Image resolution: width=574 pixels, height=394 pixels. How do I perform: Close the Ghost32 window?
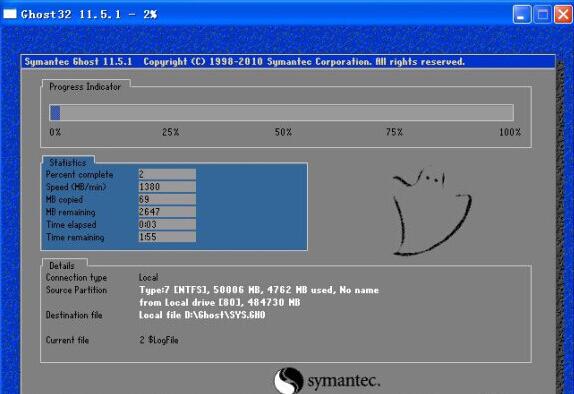click(x=563, y=15)
